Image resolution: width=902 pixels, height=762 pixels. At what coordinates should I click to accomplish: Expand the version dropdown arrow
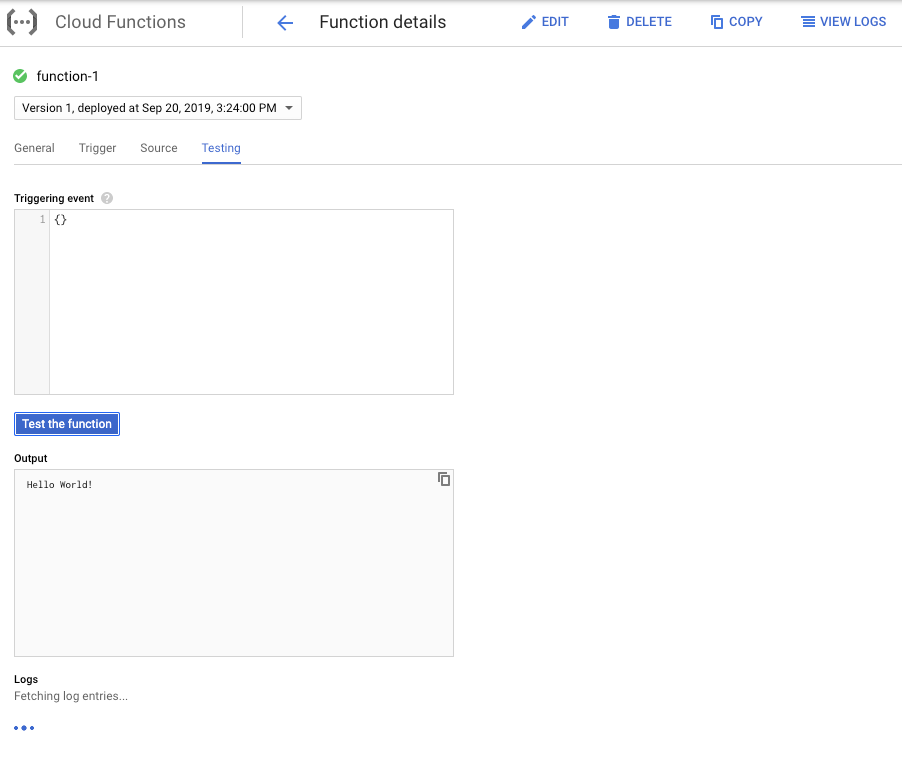(x=289, y=108)
